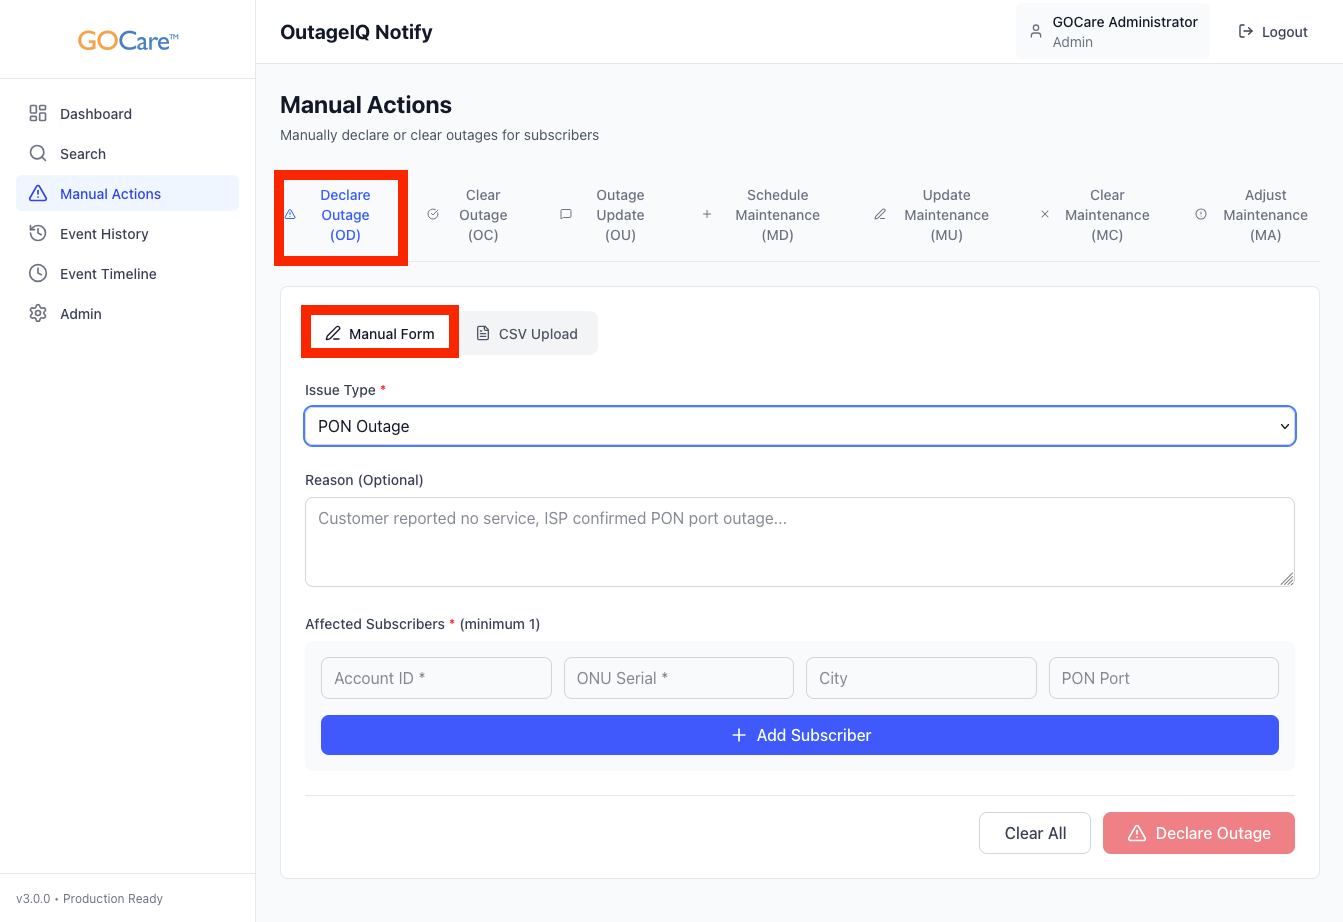The height and width of the screenshot is (922, 1343).
Task: Click the GOCare logo
Action: pyautogui.click(x=128, y=41)
